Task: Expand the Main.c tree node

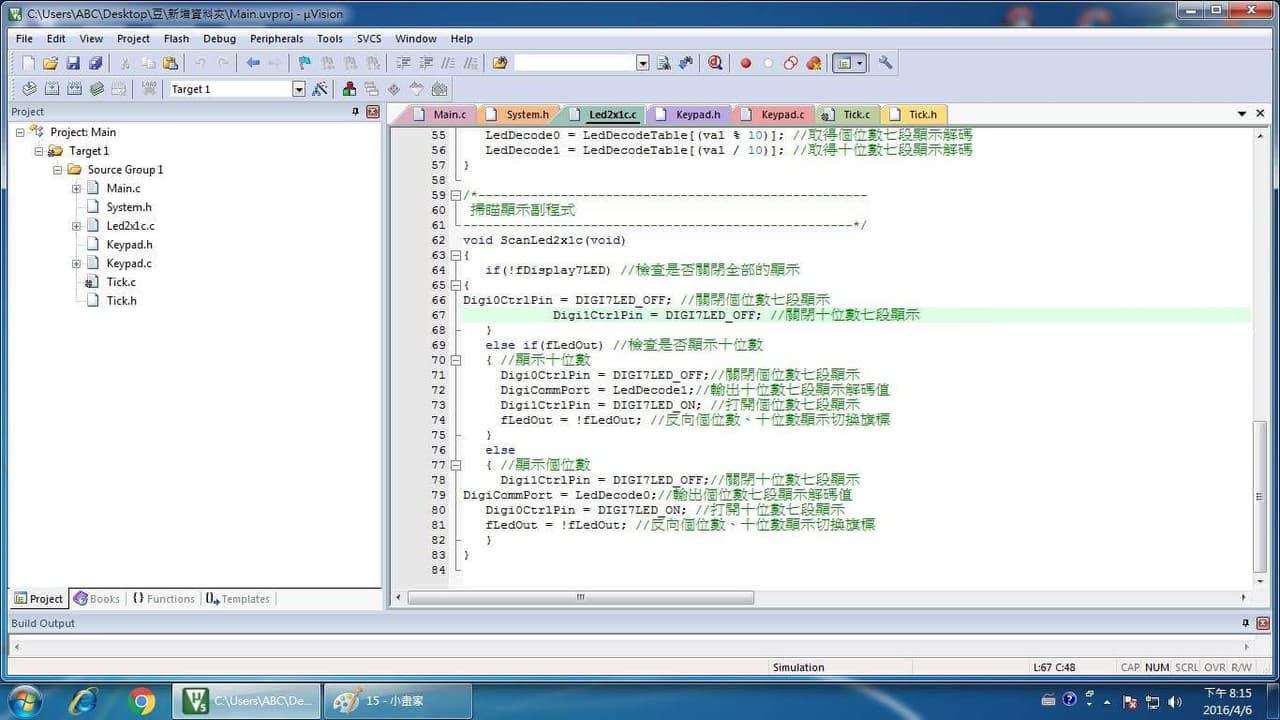Action: (x=76, y=188)
